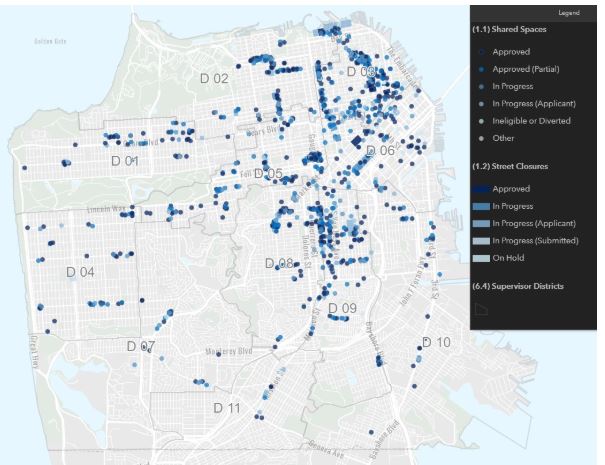Click the On Hold street closure swatch
Viewport: 605px width, 465px height.
[481, 258]
